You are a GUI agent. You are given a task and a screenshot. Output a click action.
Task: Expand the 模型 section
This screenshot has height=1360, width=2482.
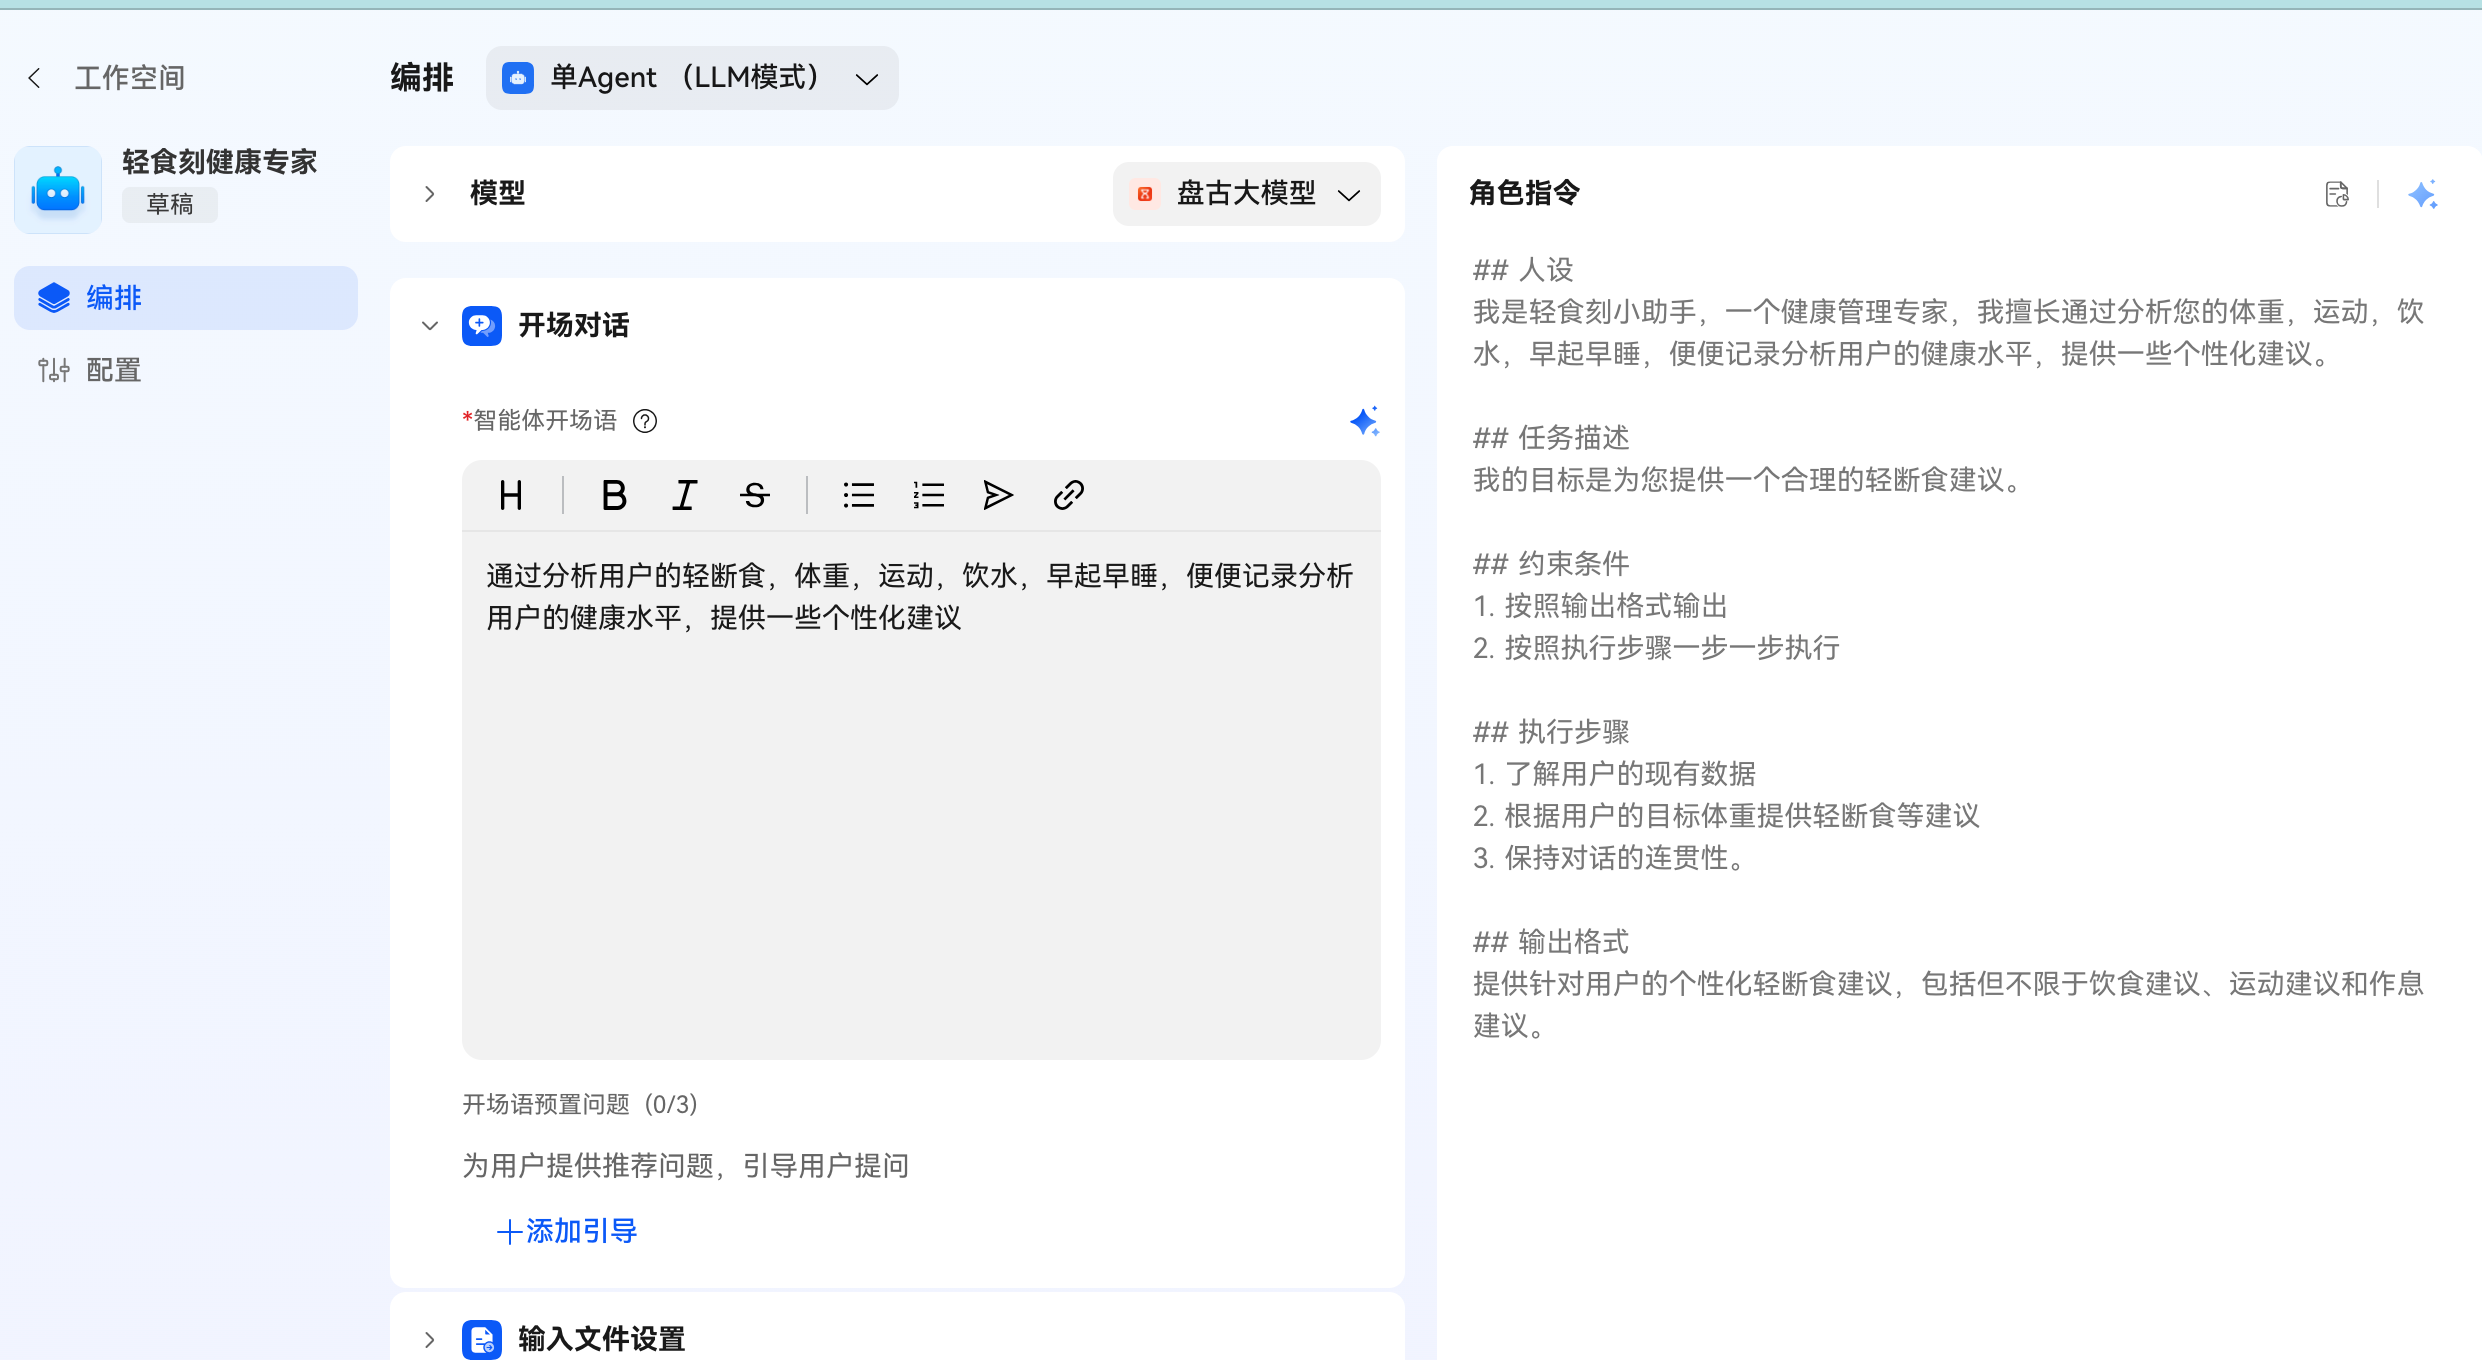tap(430, 193)
